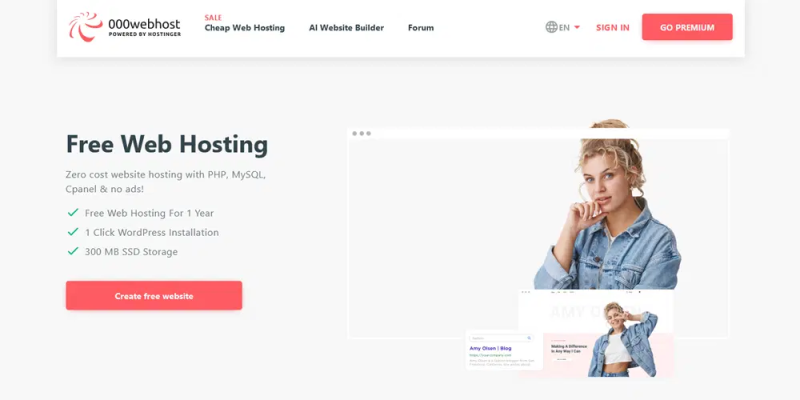
Task: Click the red SALE label above Cheap Web Hosting
Action: click(213, 18)
